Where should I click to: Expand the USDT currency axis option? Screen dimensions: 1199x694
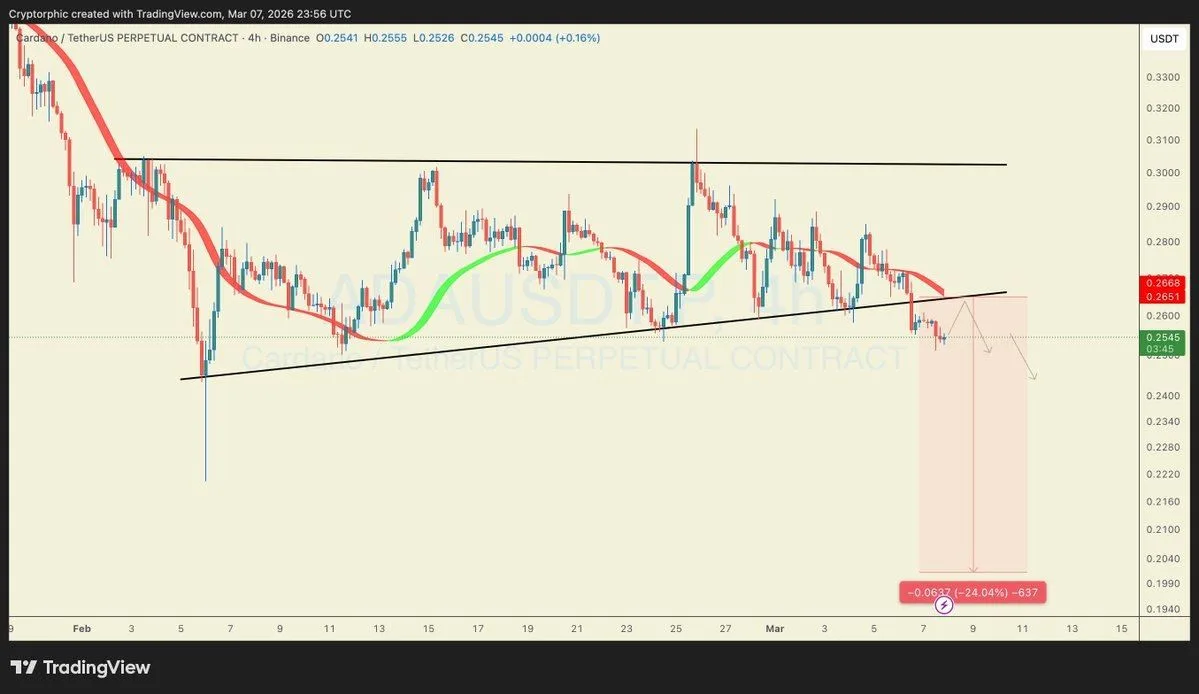tap(1163, 36)
